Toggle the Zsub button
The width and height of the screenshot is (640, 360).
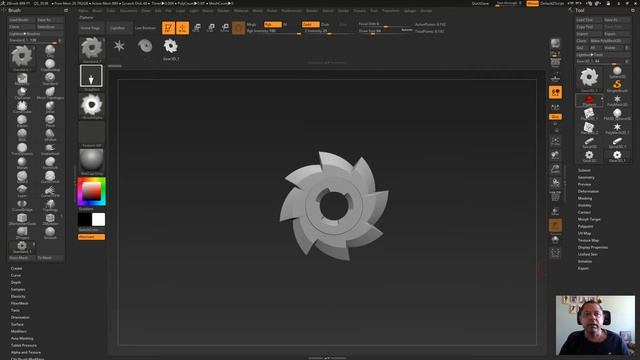pyautogui.click(x=325, y=24)
